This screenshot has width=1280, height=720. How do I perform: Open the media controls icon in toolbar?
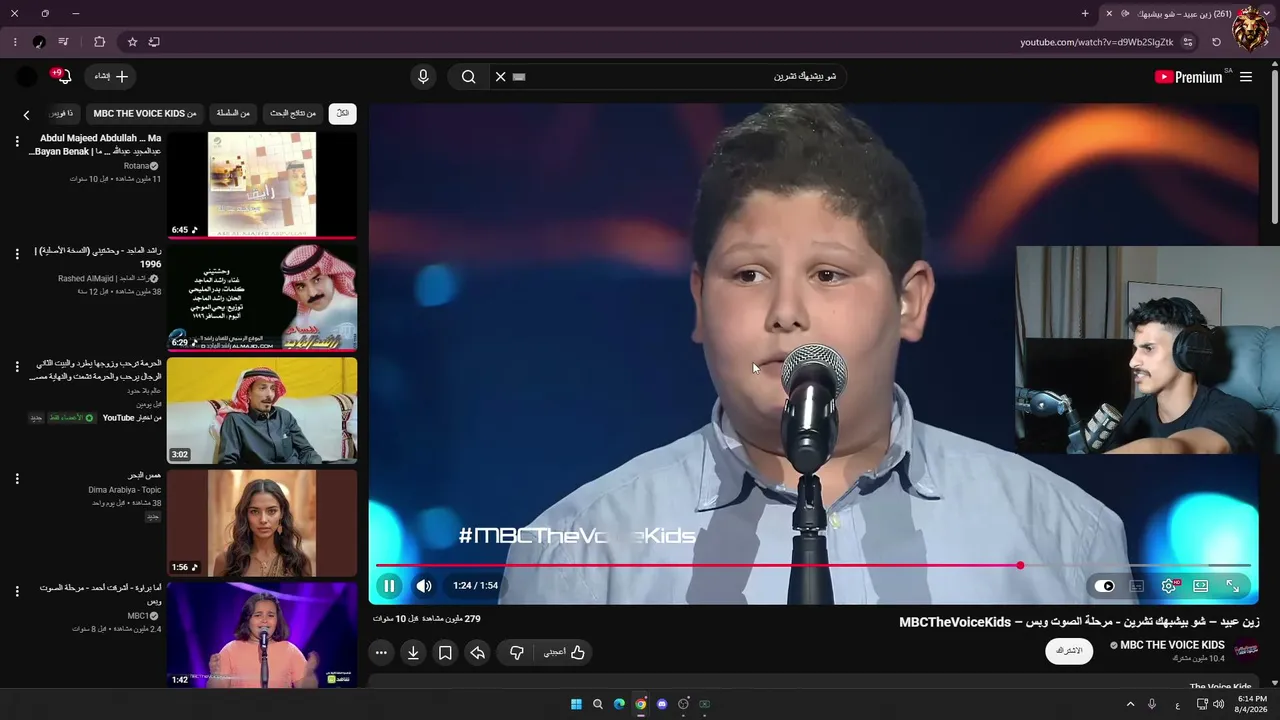pyautogui.click(x=64, y=42)
